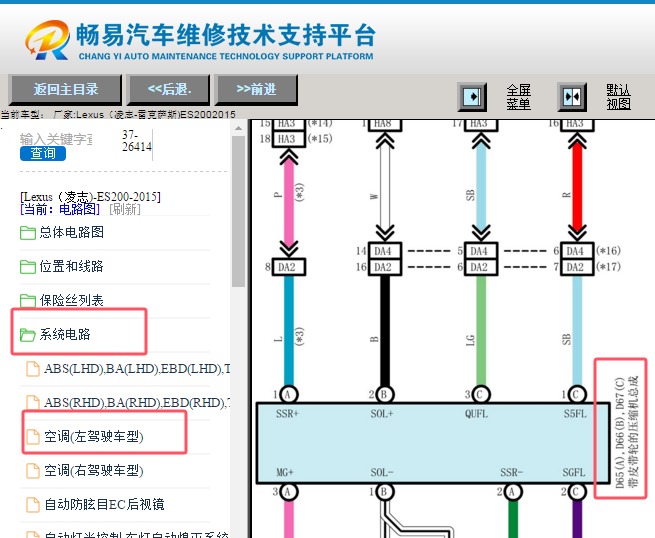
Task: Open the 当前：电路图 link
Action: (60, 209)
